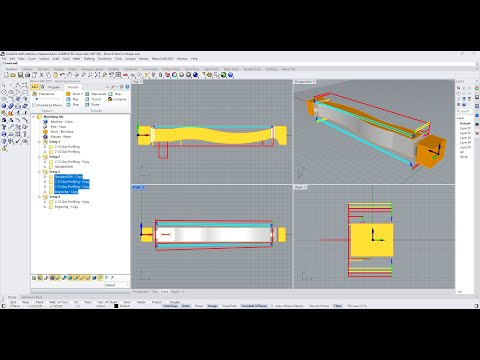Click the four-viewports layout icon
480x360 pixels.
[118, 75]
